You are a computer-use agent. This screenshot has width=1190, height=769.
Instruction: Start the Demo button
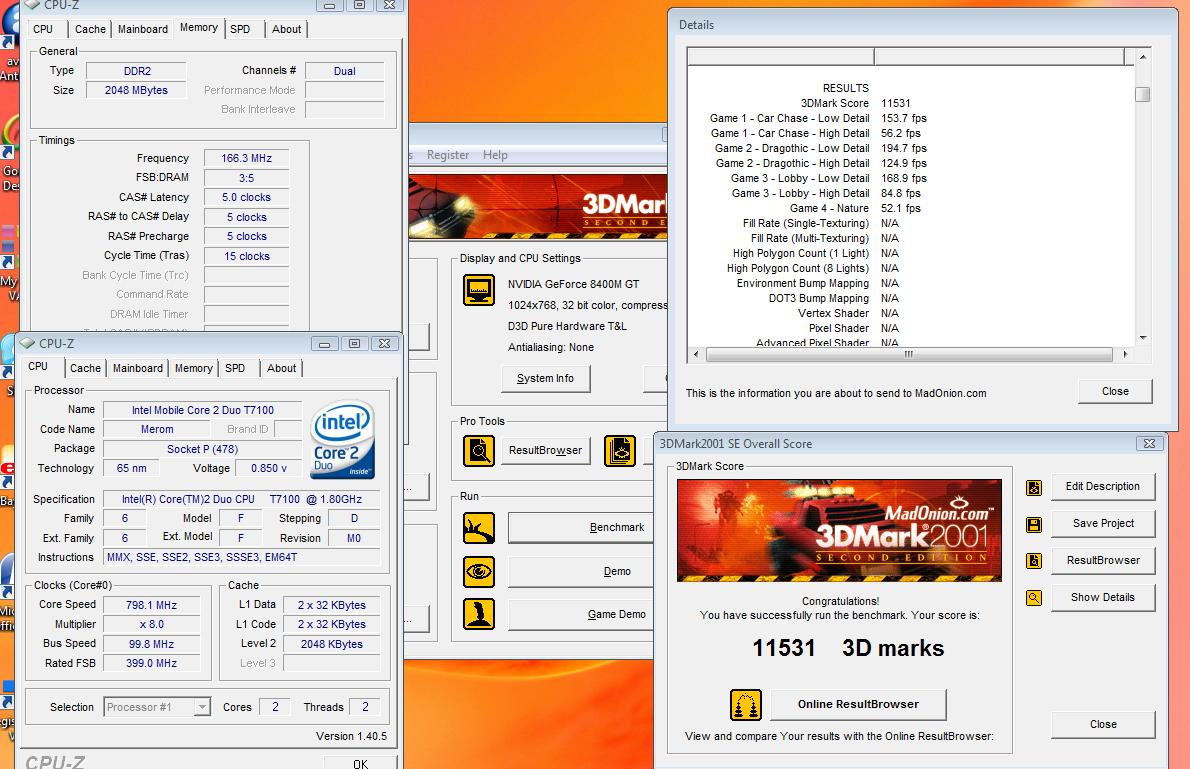coord(581,572)
